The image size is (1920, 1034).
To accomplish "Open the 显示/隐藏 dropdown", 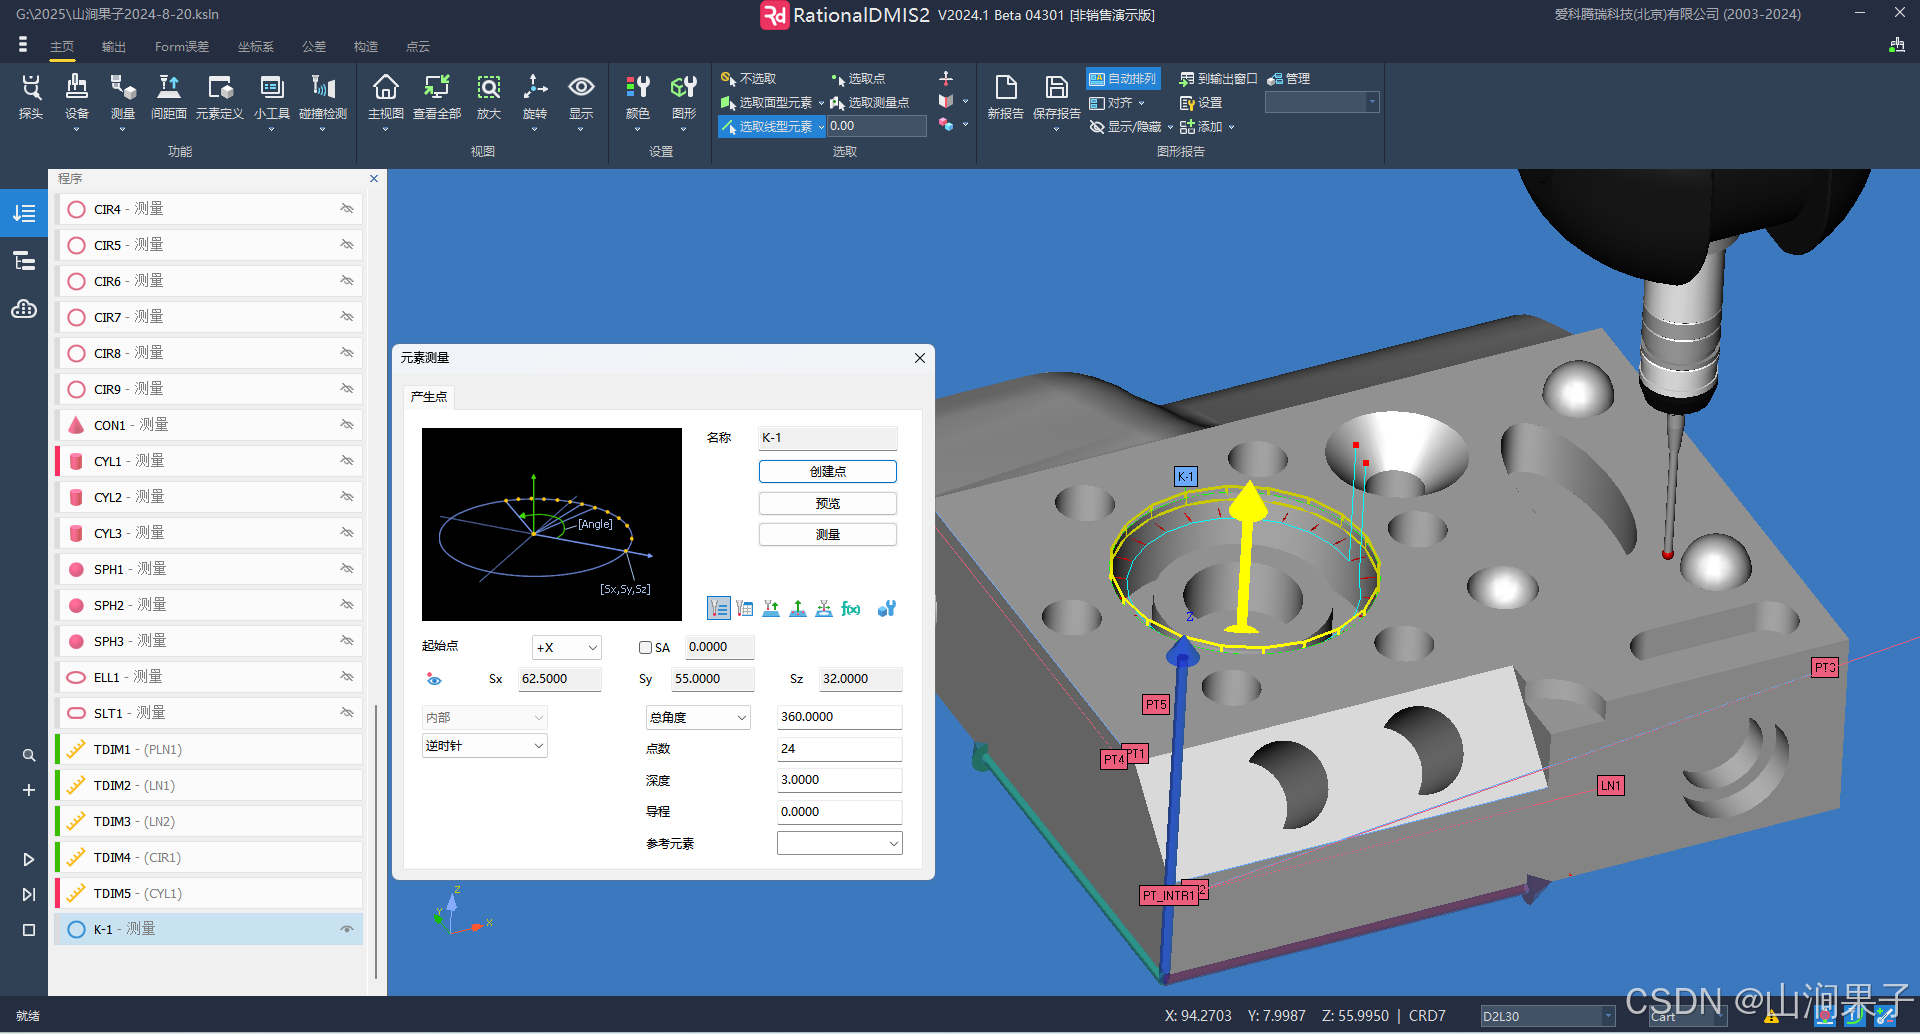I will 1131,127.
